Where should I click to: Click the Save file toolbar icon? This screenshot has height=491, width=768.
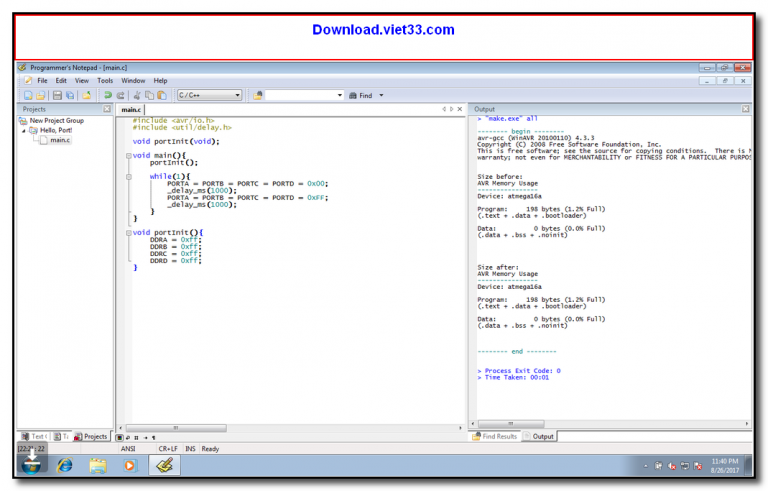coord(57,95)
